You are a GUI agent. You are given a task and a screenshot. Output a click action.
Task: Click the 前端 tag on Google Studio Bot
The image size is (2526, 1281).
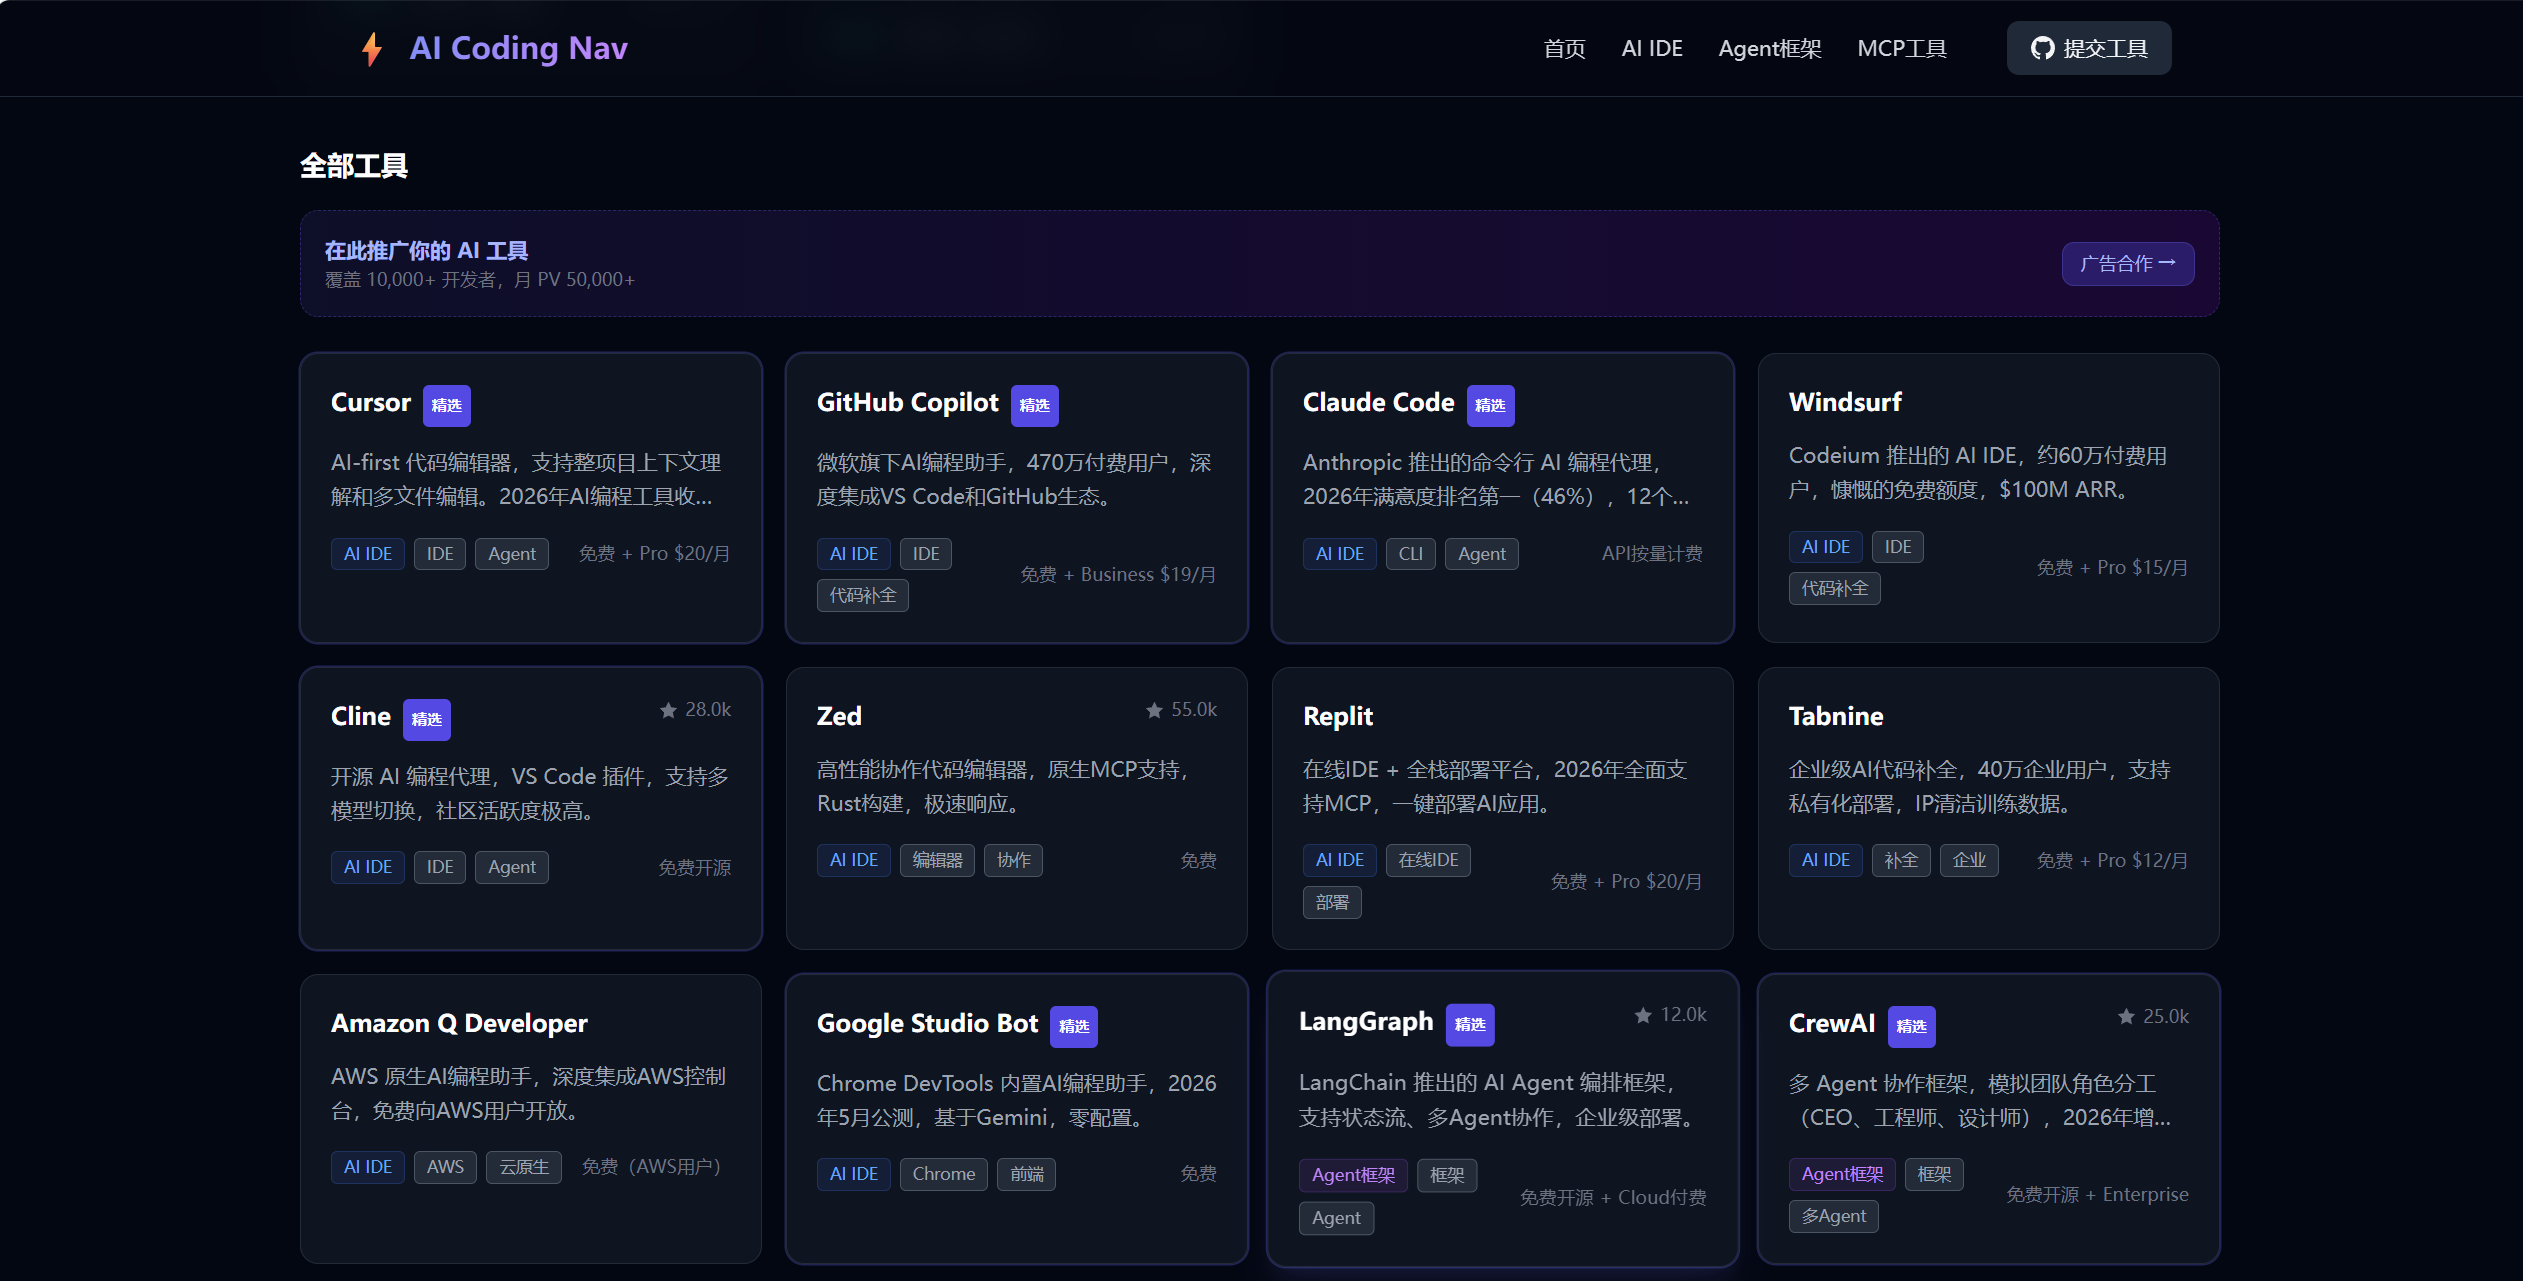[1027, 1175]
